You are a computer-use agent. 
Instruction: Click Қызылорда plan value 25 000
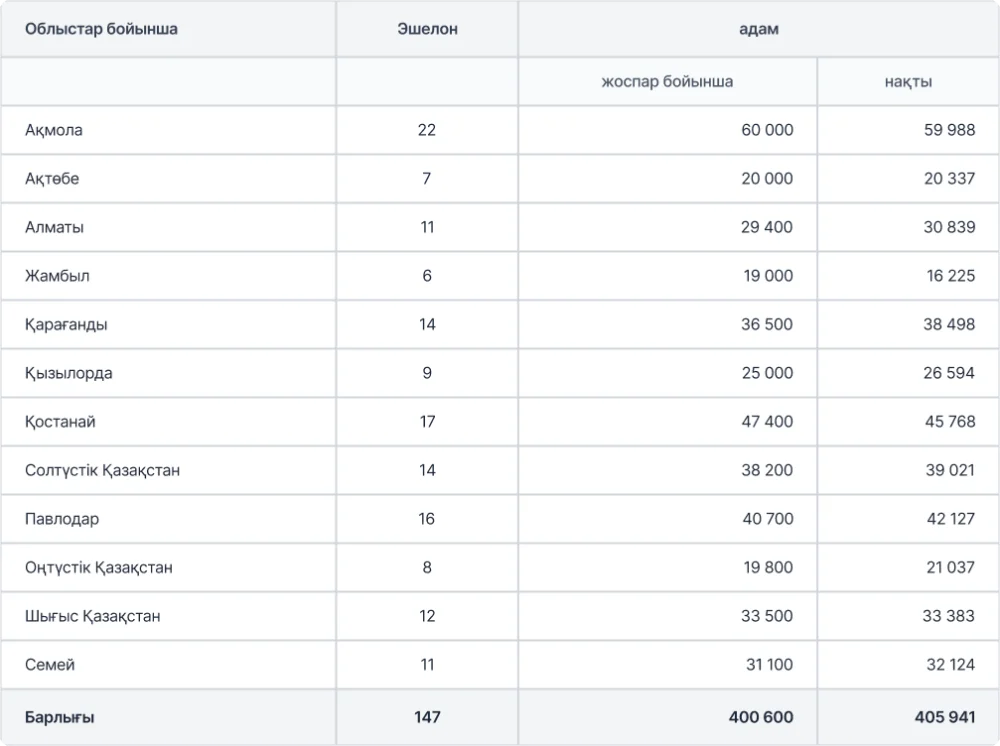pyautogui.click(x=767, y=373)
